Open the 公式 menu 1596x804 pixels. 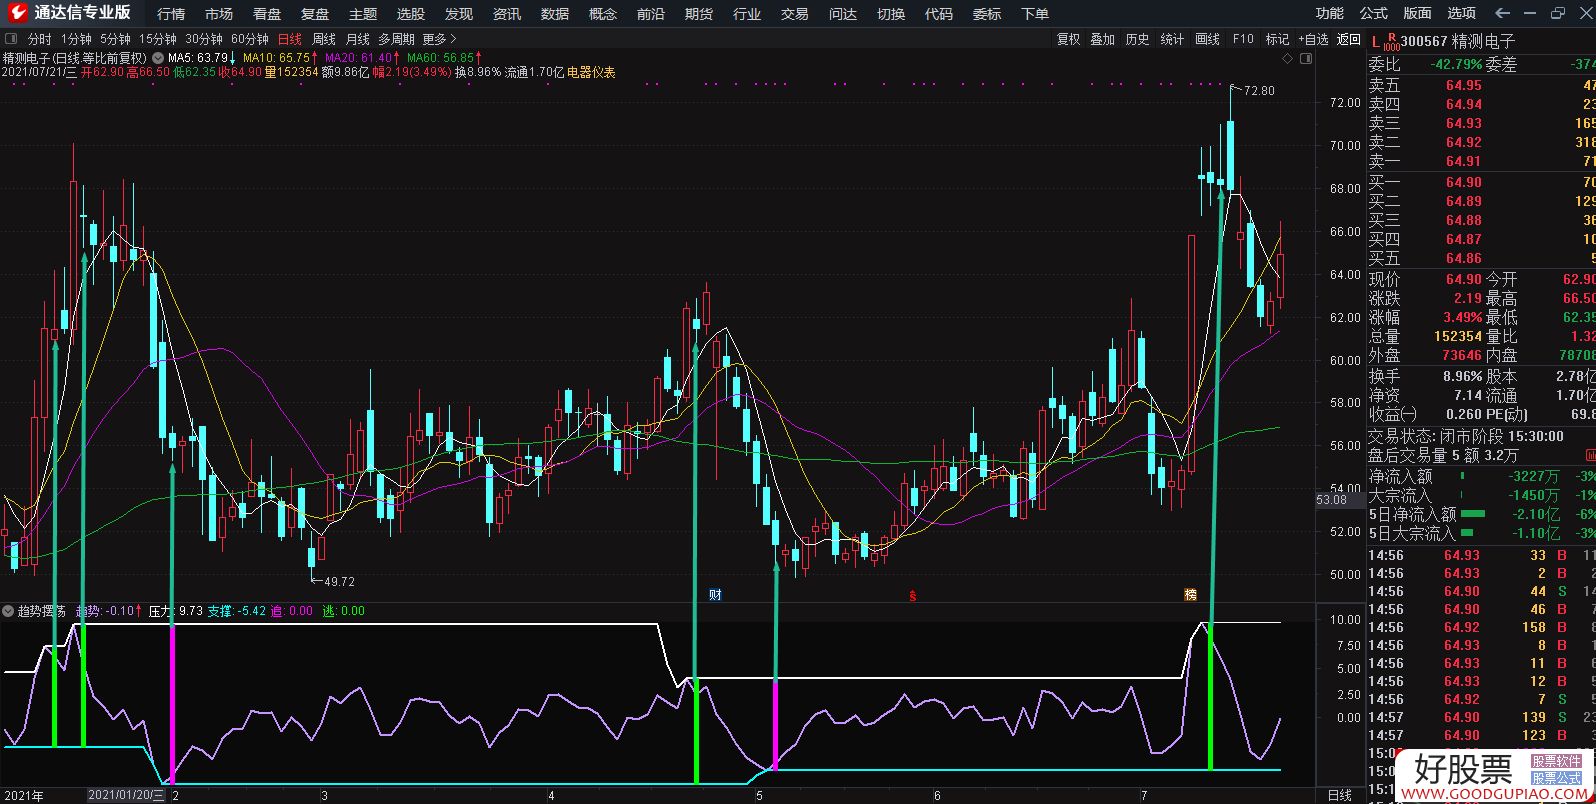point(1374,13)
